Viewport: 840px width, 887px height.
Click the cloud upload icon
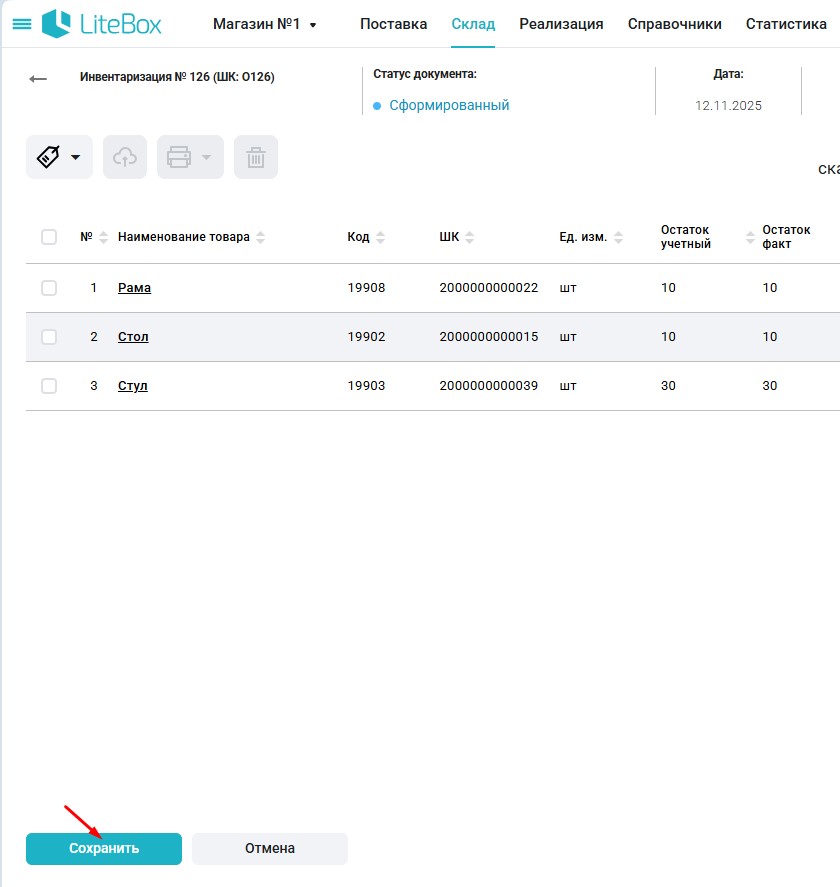(125, 157)
